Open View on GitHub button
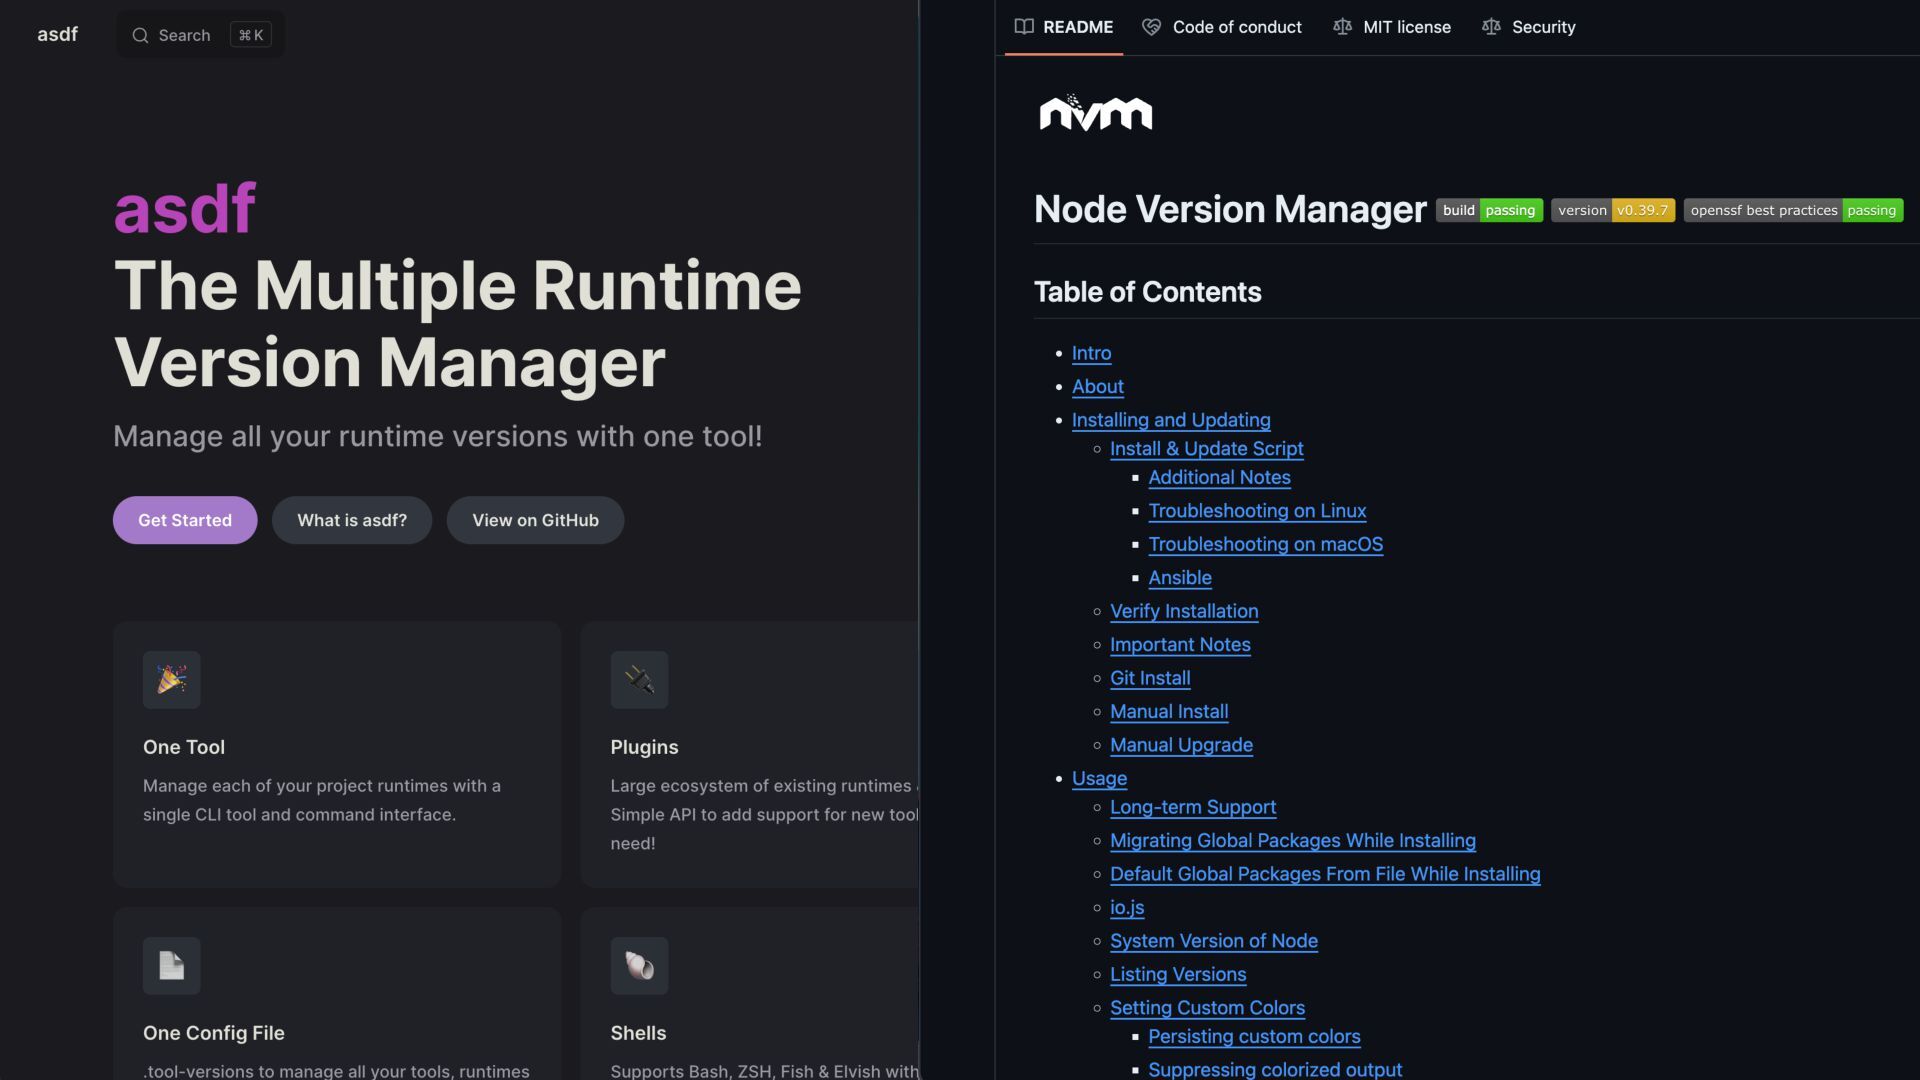The width and height of the screenshot is (1920, 1080). pos(535,520)
